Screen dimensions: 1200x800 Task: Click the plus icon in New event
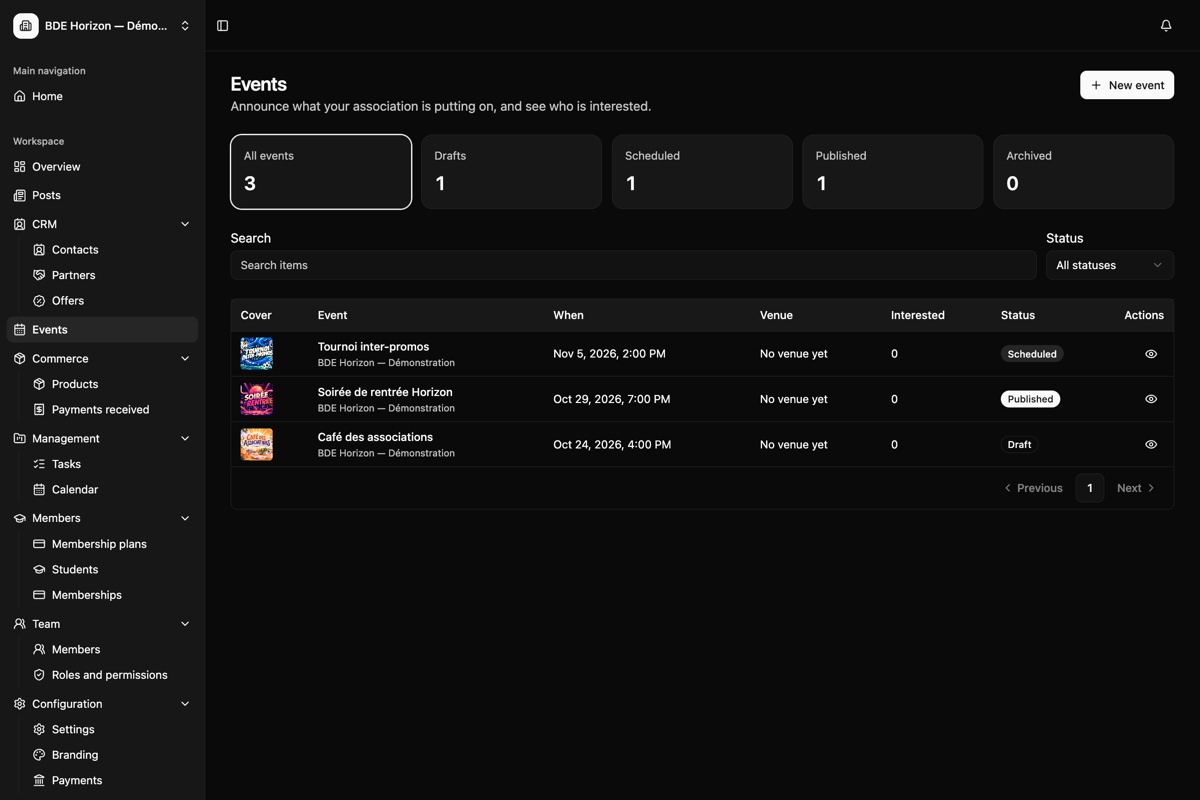(x=1096, y=85)
